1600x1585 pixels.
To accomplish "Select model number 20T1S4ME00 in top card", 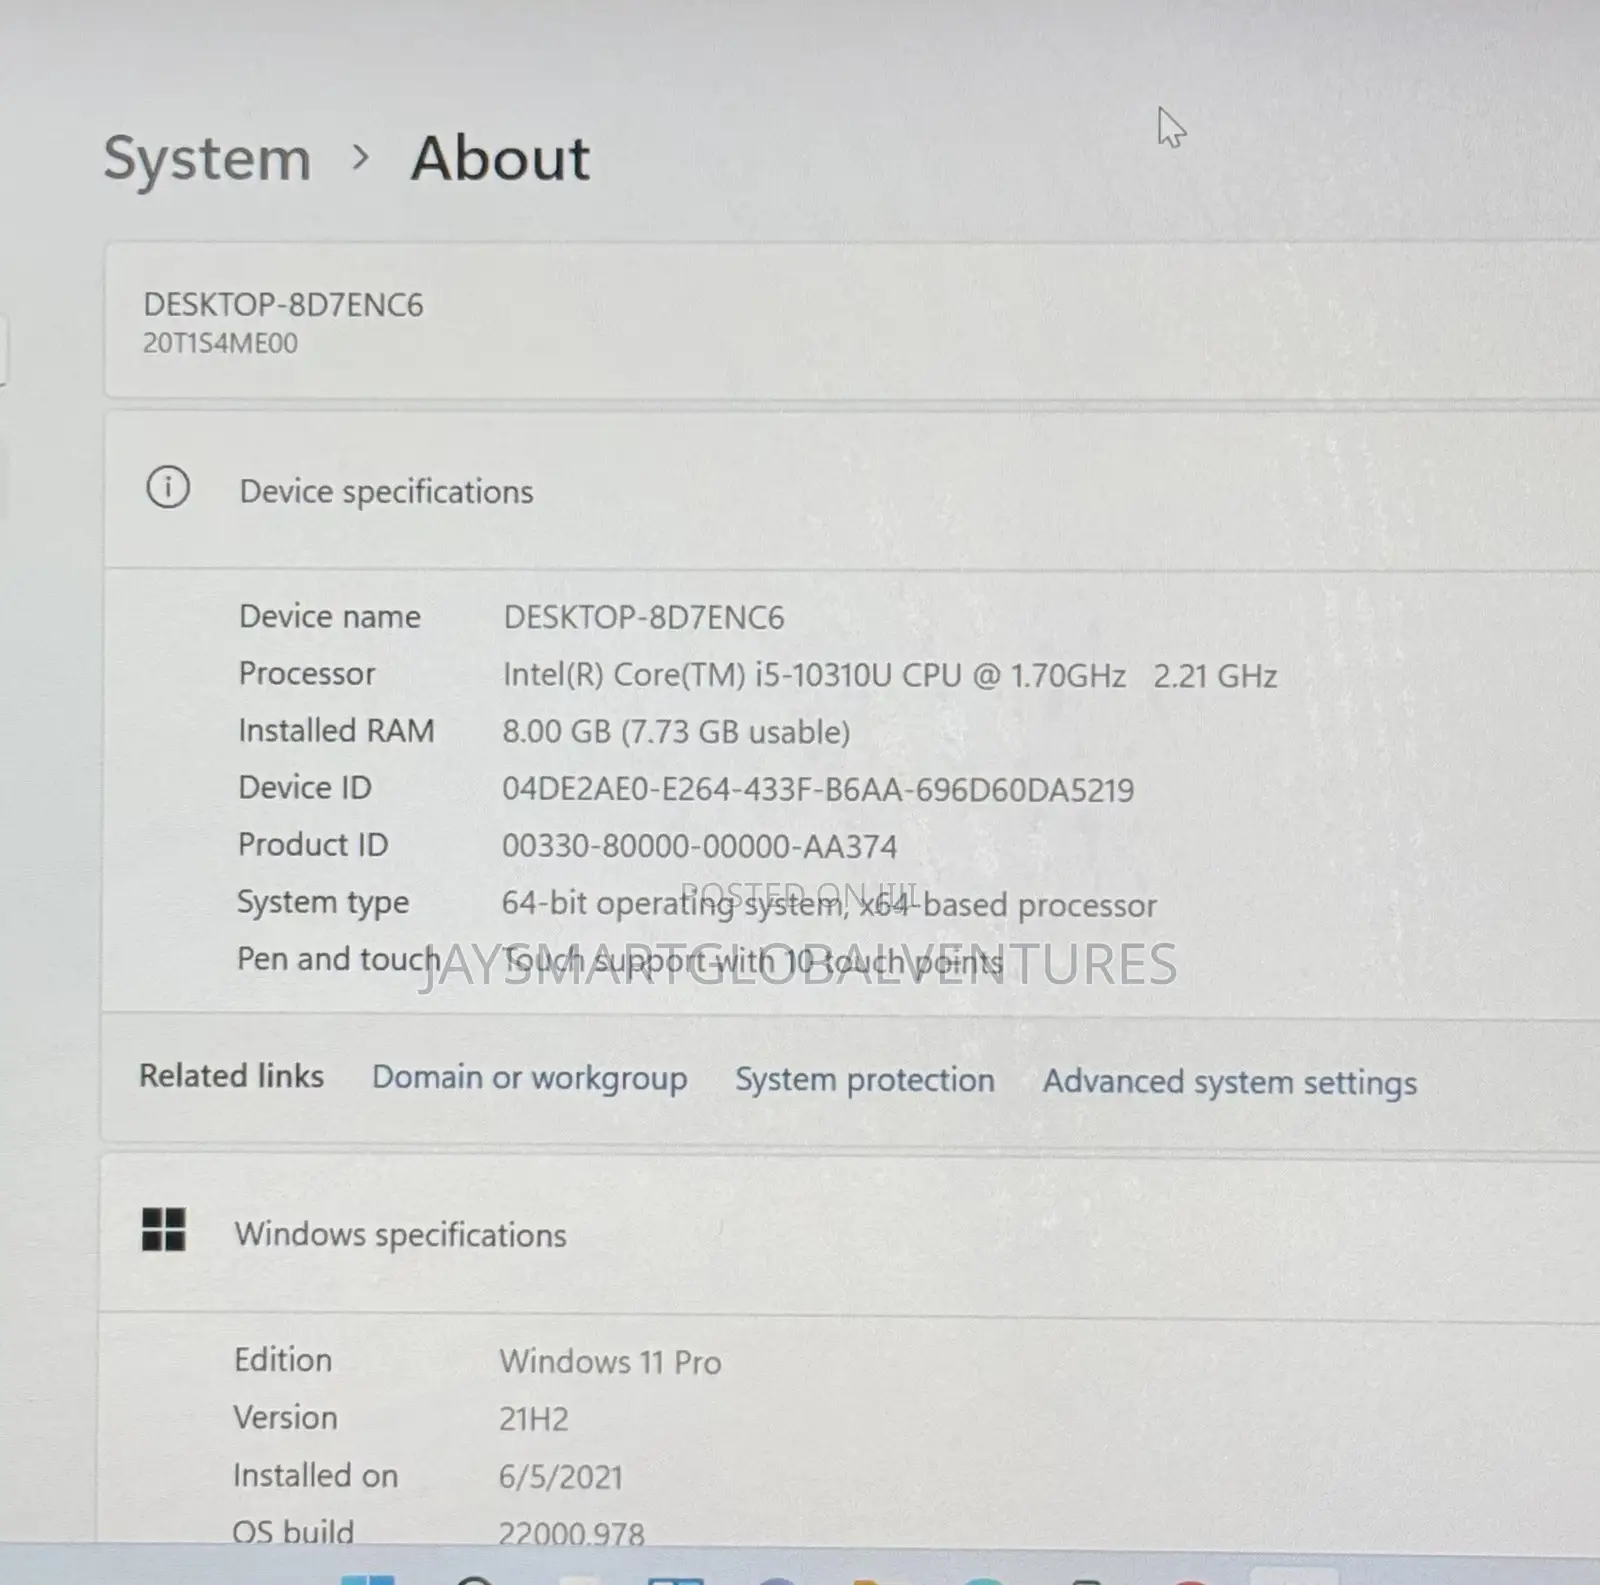I will click(220, 343).
